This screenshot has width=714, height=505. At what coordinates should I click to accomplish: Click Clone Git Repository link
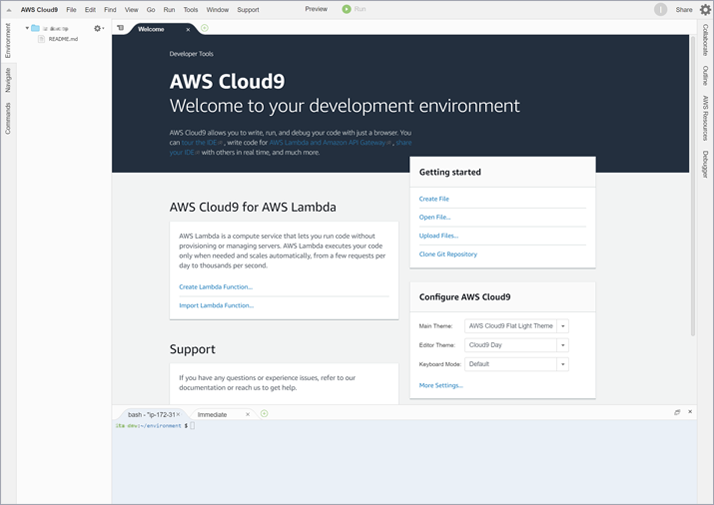tap(448, 254)
